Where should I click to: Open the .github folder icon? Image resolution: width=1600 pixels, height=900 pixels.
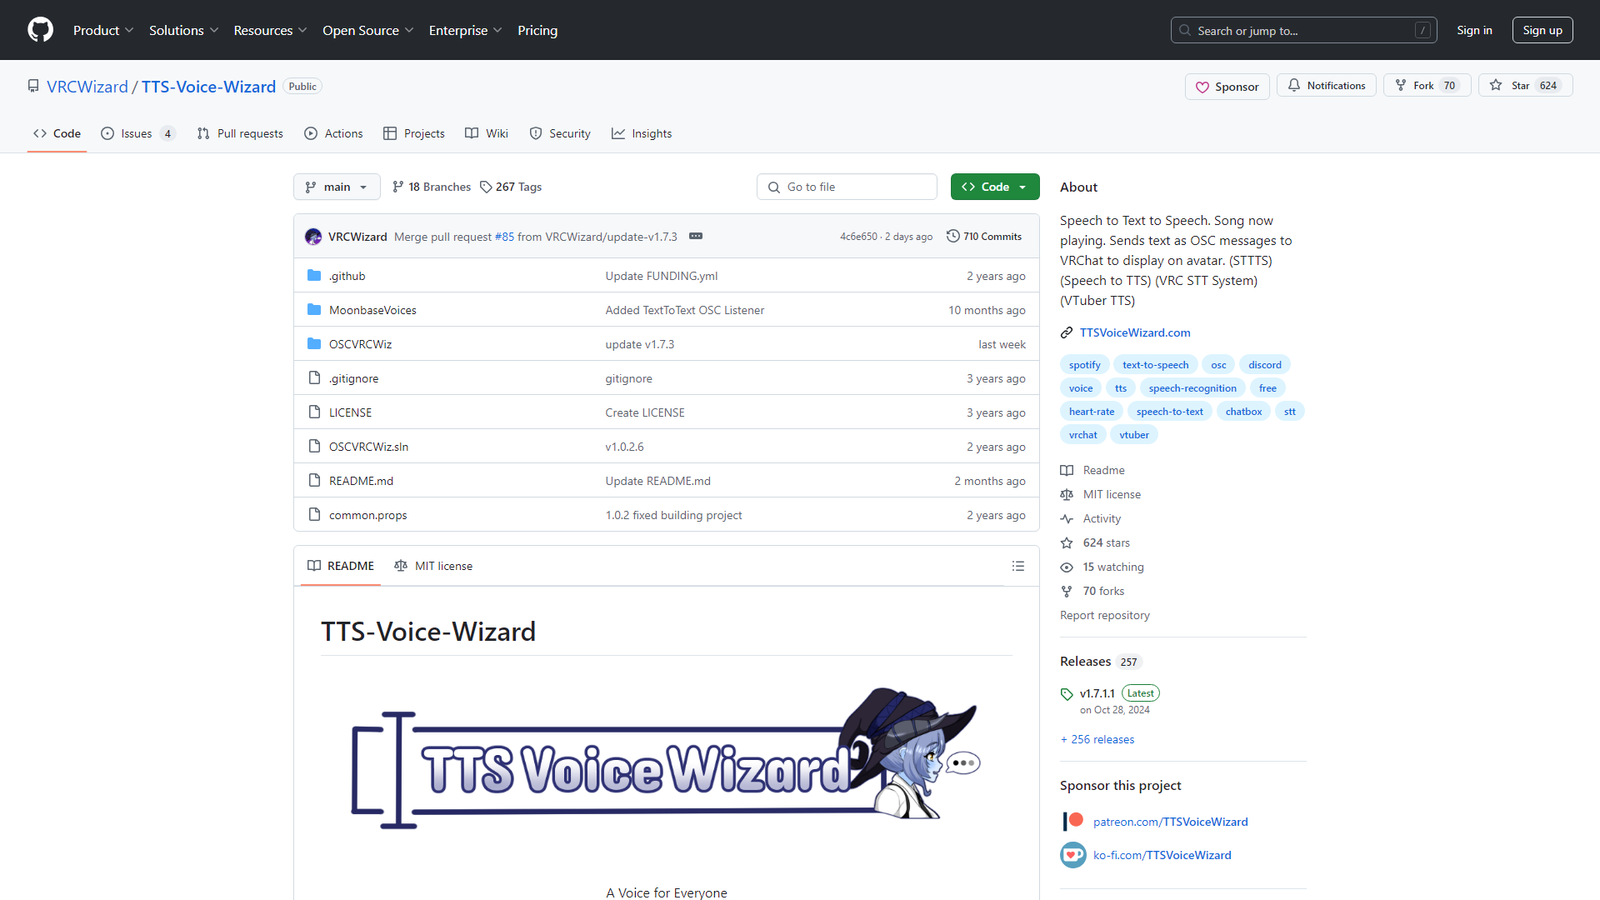pyautogui.click(x=314, y=276)
